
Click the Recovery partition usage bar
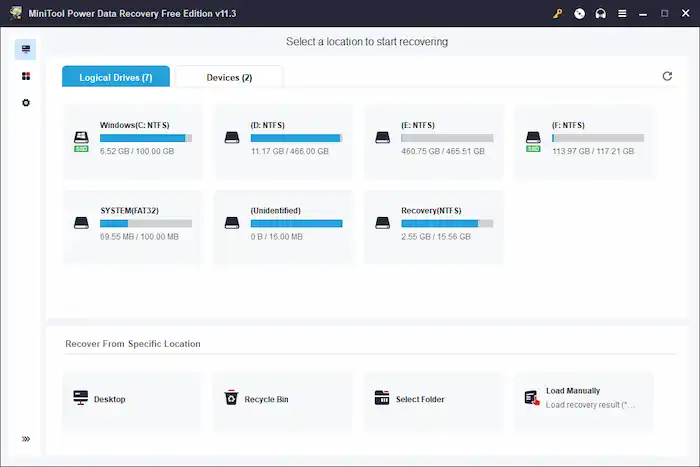[447, 224]
